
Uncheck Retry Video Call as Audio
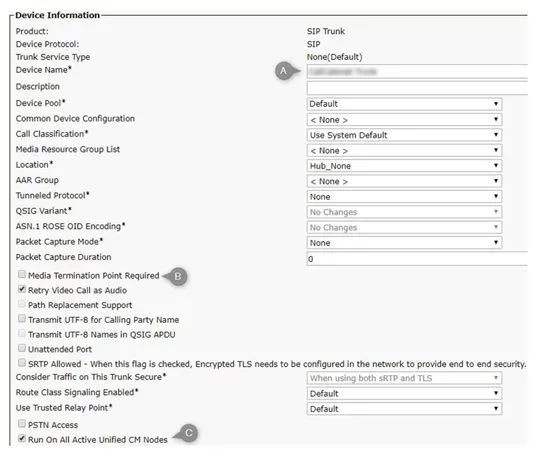(x=22, y=289)
